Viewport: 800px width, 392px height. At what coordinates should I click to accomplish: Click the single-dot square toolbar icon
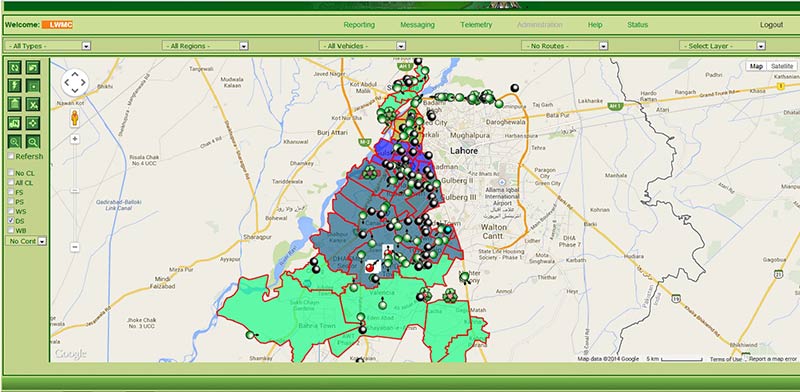point(33,85)
